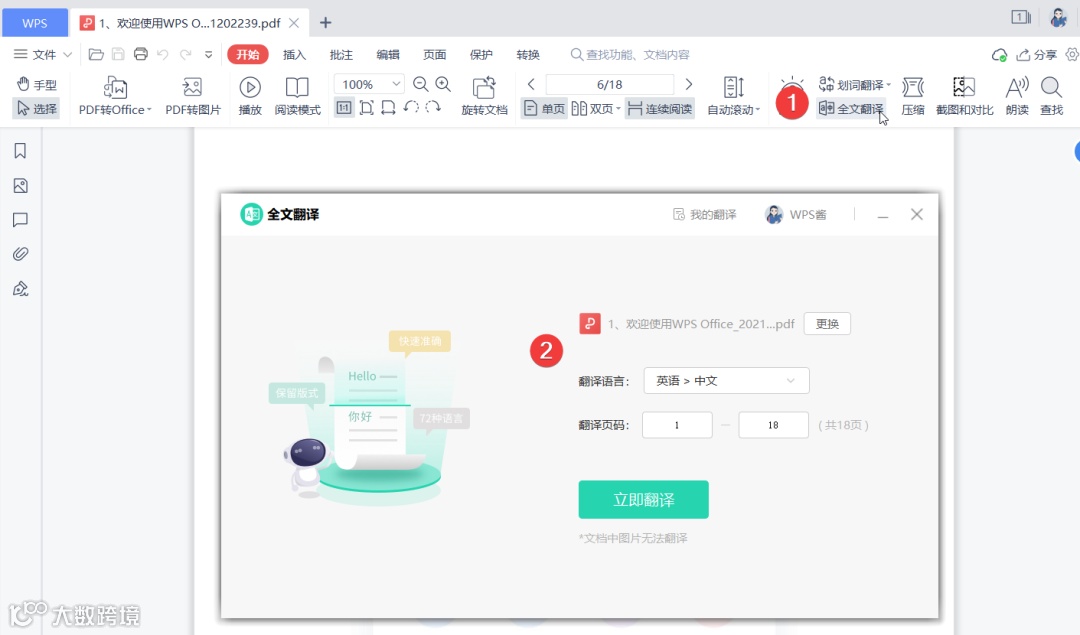This screenshot has height=635, width=1080.
Task: Rotate page counterclockwise
Action: pyautogui.click(x=411, y=107)
